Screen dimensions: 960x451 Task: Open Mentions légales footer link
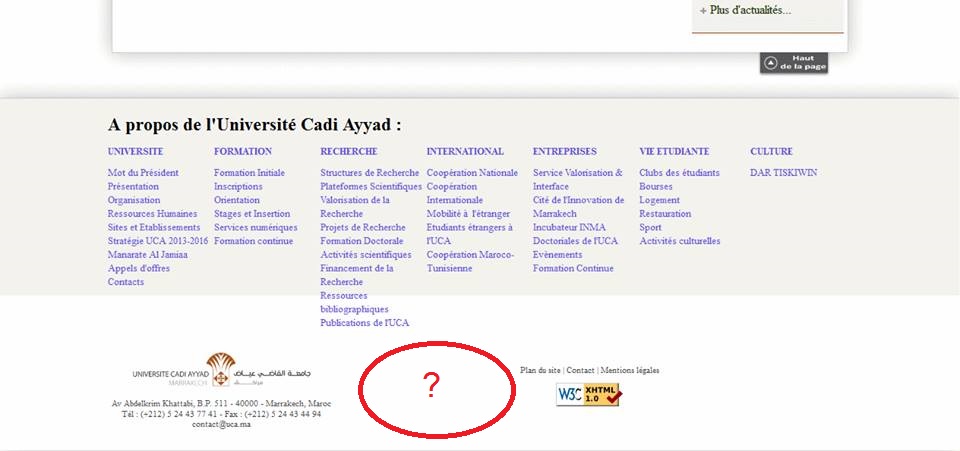coord(630,370)
